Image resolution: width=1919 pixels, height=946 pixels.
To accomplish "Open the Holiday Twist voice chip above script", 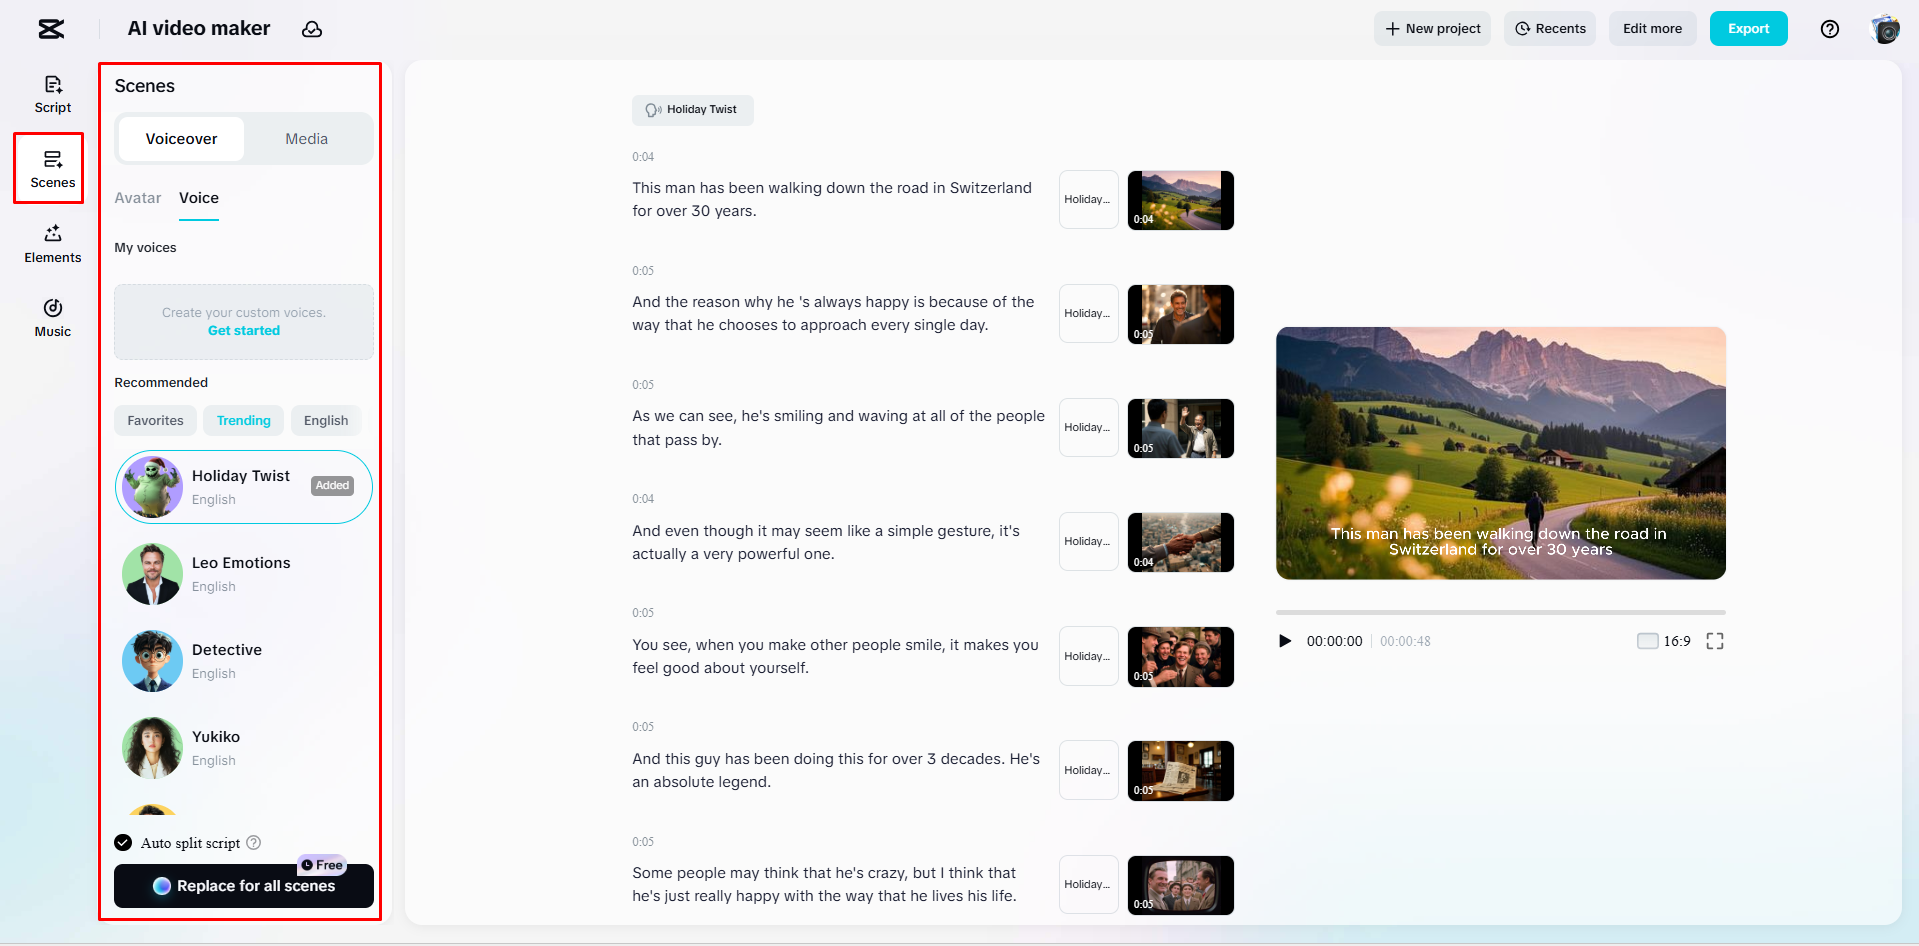I will [692, 110].
